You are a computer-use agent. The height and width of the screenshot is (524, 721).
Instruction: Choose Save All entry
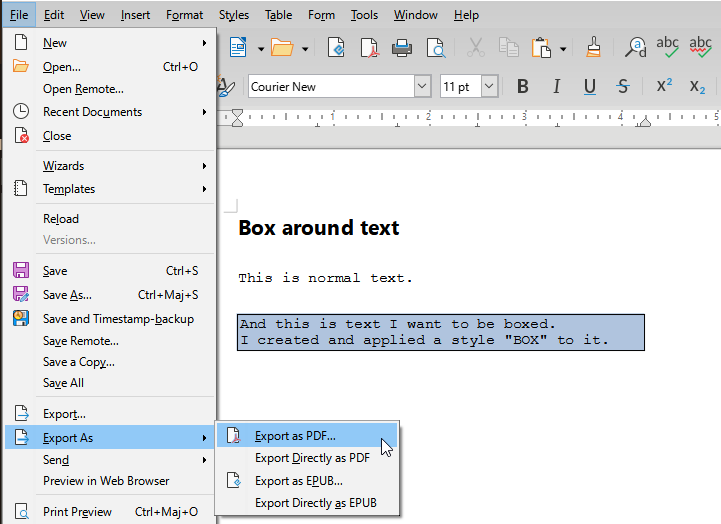tap(110, 383)
